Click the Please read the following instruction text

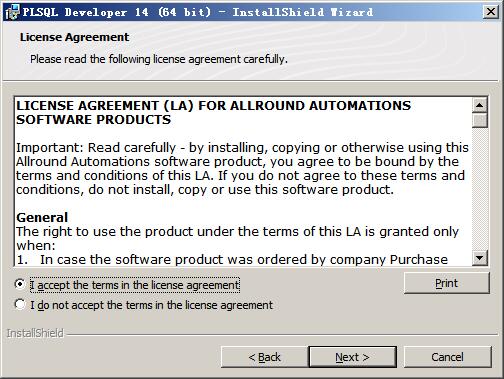point(159,59)
